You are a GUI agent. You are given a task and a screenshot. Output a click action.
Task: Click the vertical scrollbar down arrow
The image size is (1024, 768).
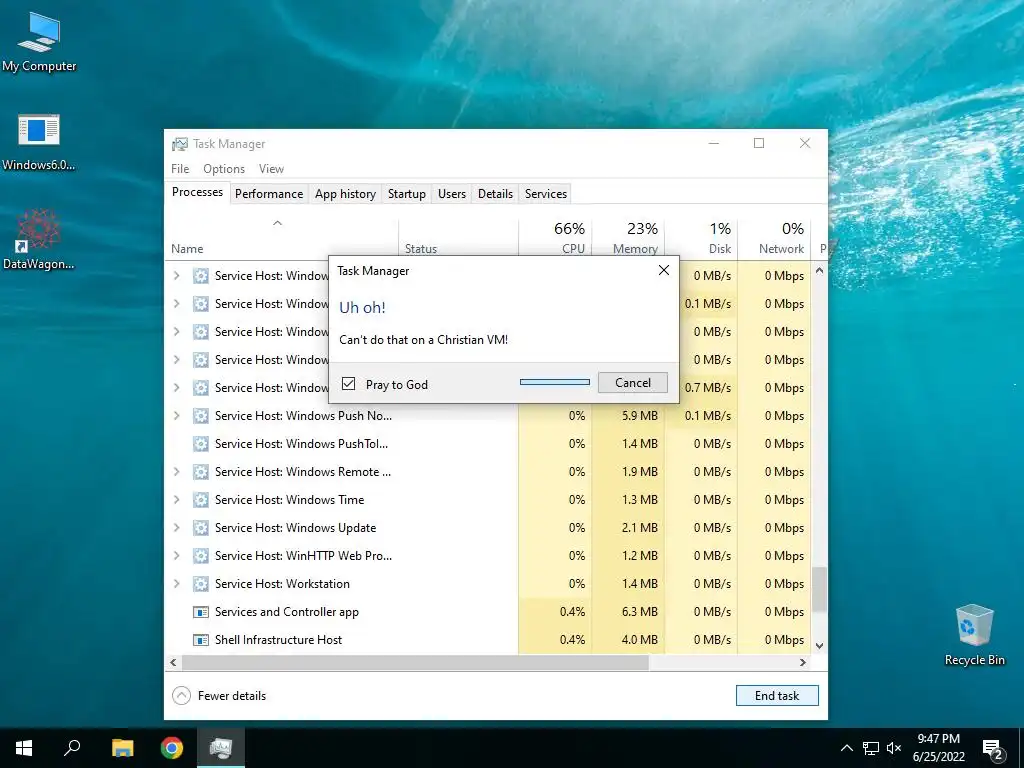coord(819,645)
